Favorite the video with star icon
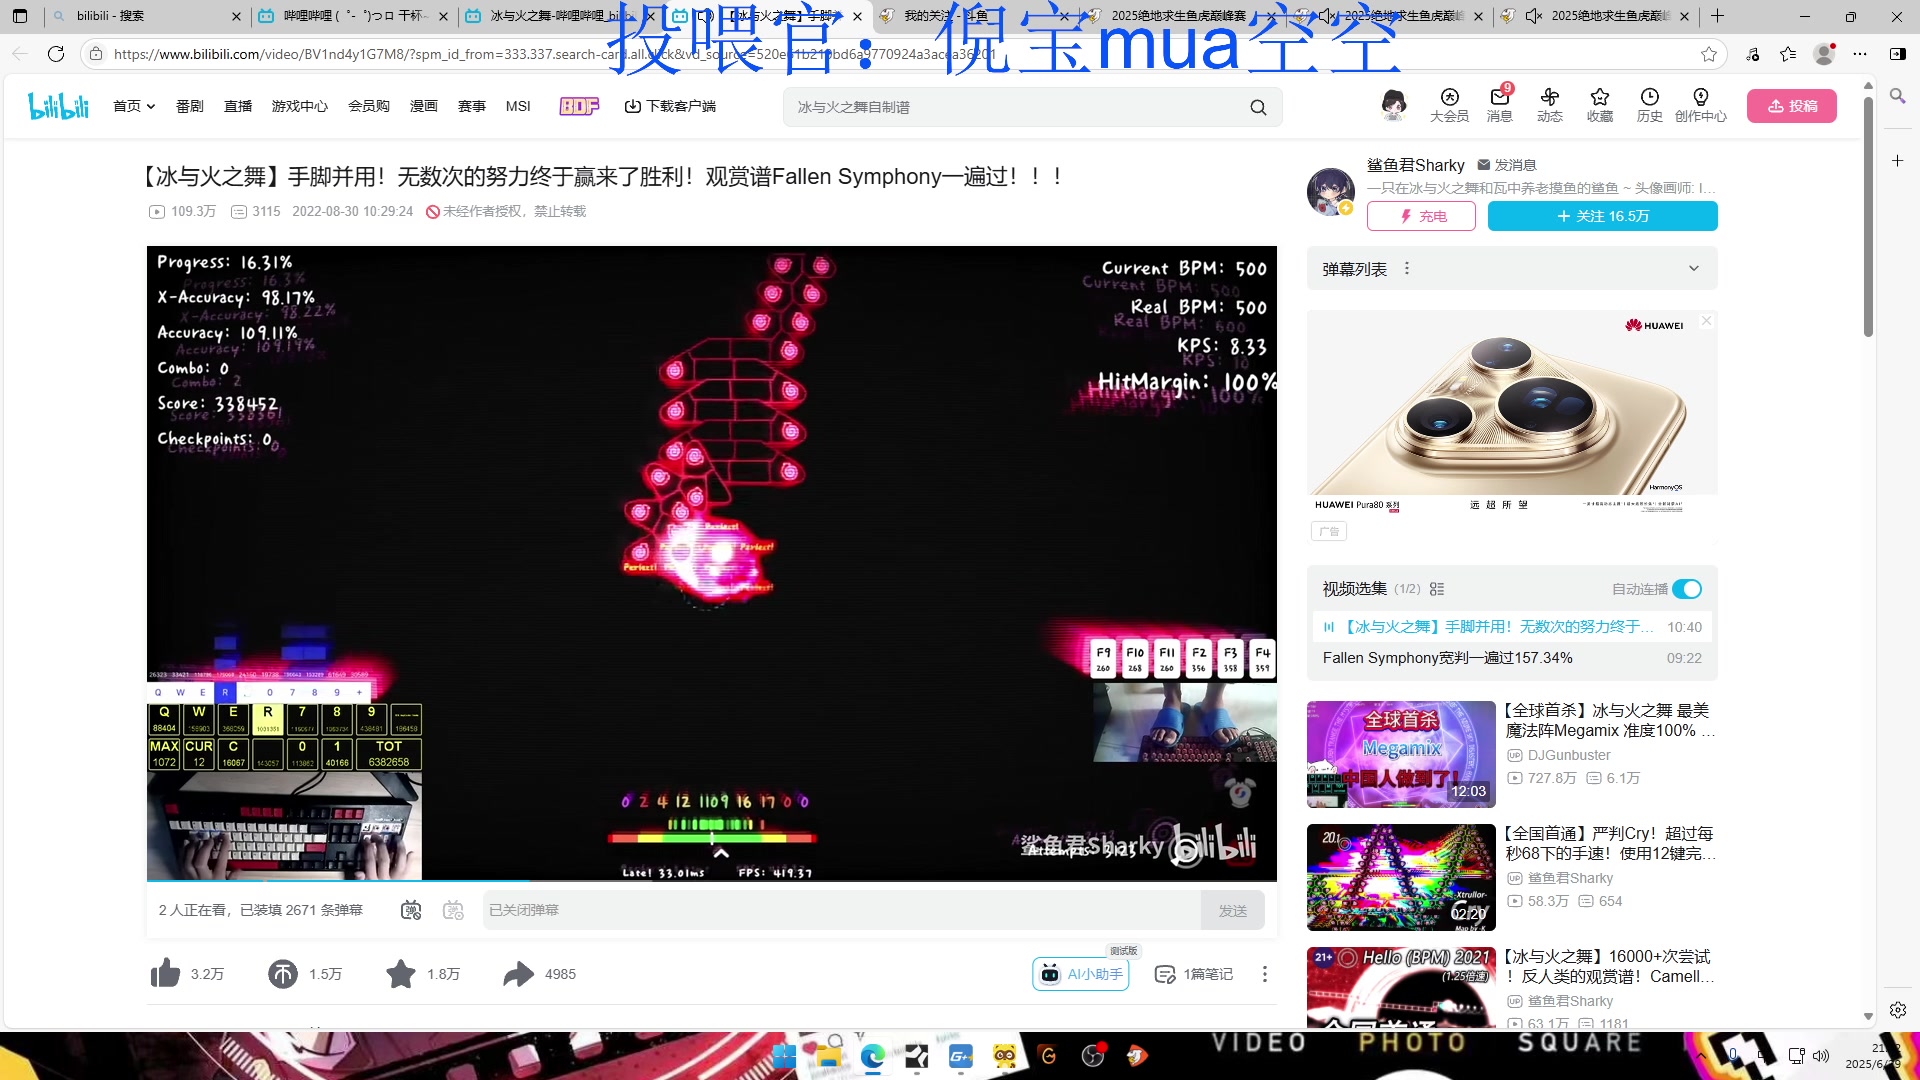 [x=401, y=974]
